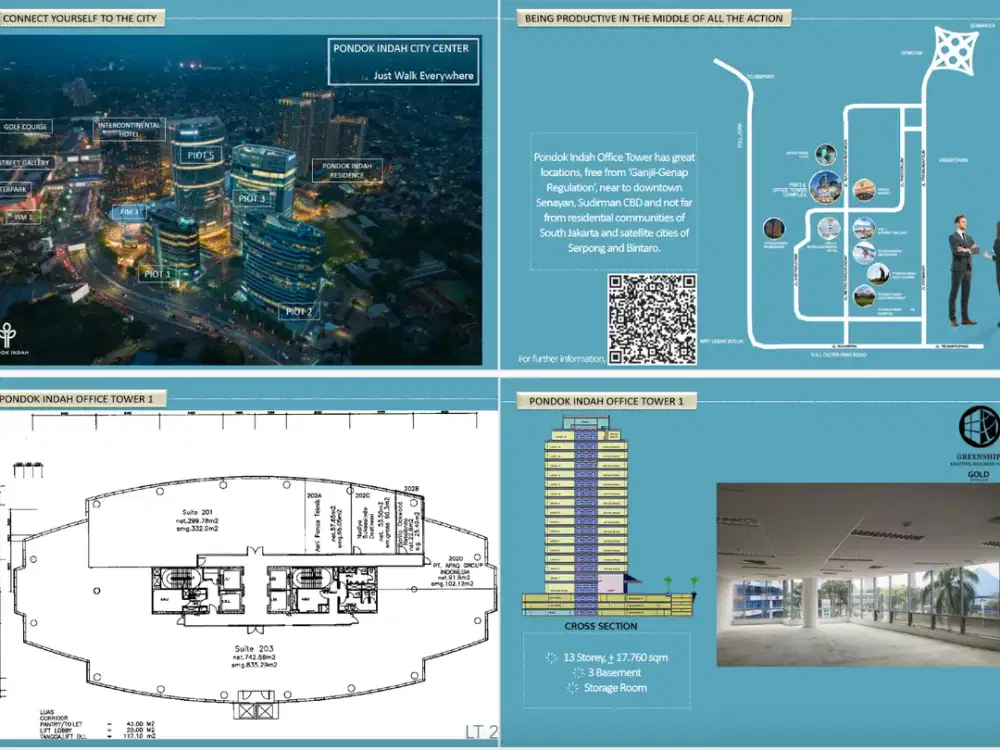This screenshot has height=750, width=1000.
Task: Select the PIM 2 & Office Tower Complex circle
Action: (825, 187)
